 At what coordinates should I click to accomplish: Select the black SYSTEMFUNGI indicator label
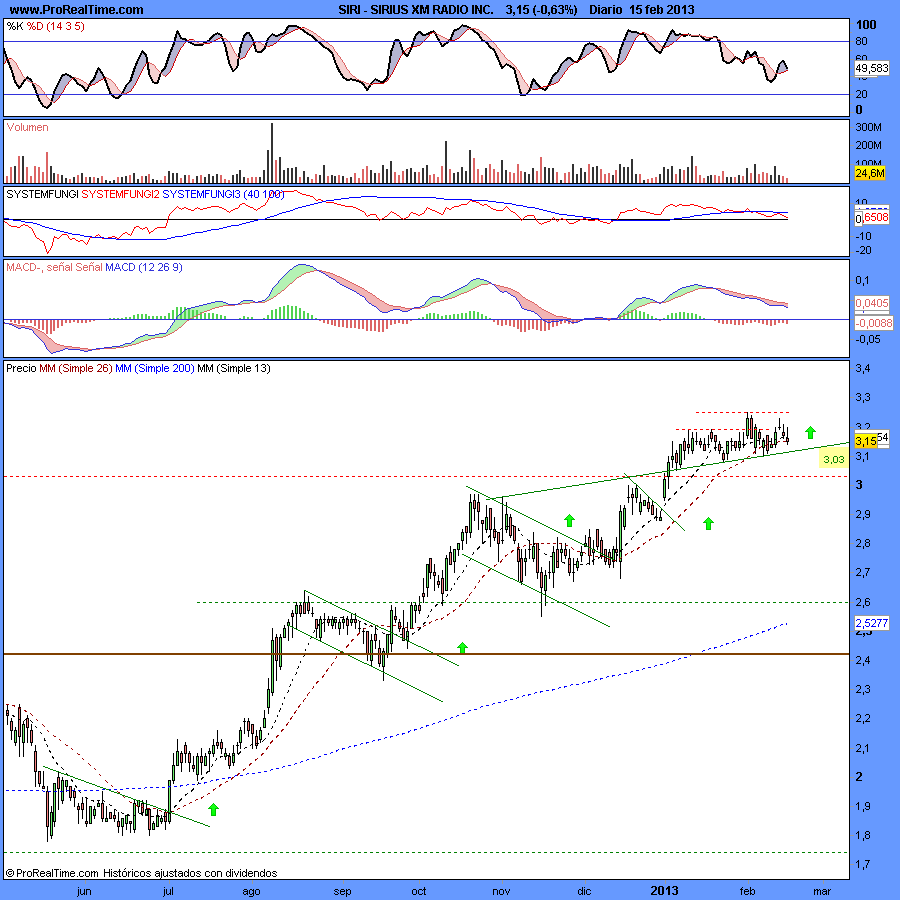(x=42, y=195)
